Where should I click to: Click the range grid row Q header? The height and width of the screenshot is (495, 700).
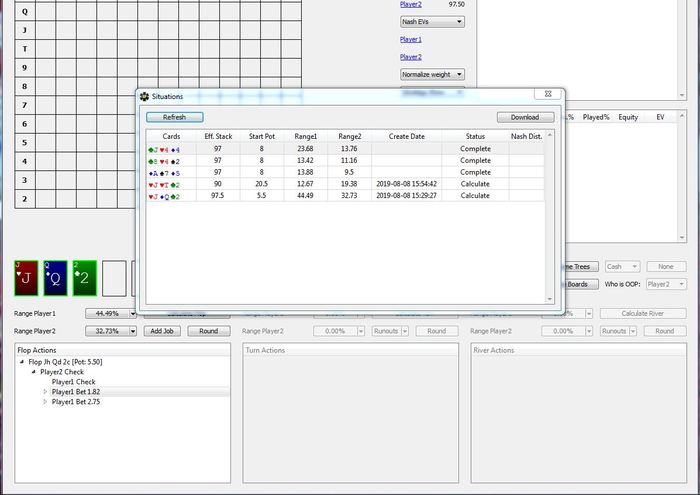pyautogui.click(x=25, y=12)
